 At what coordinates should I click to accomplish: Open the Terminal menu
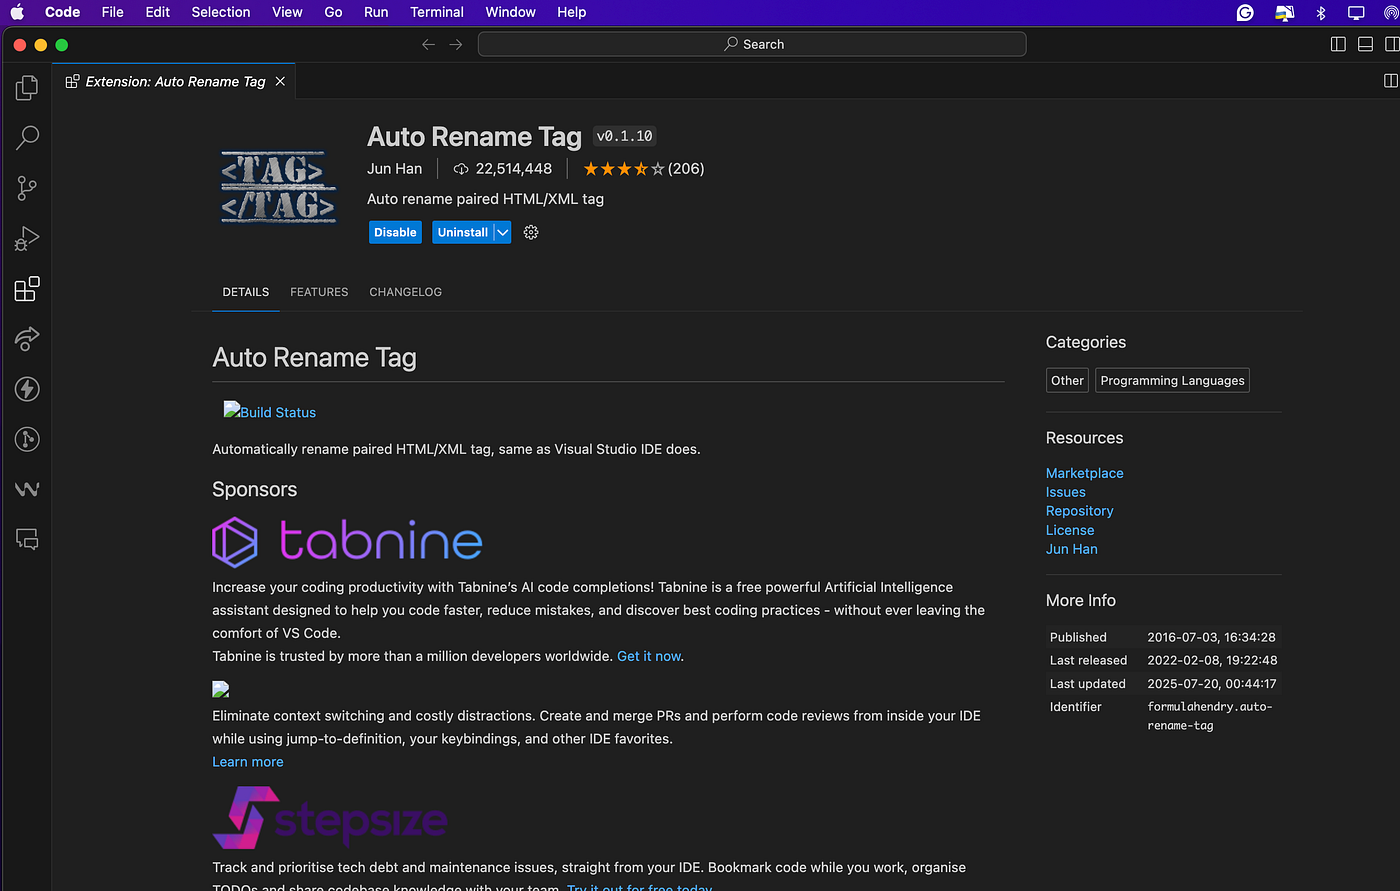click(437, 12)
